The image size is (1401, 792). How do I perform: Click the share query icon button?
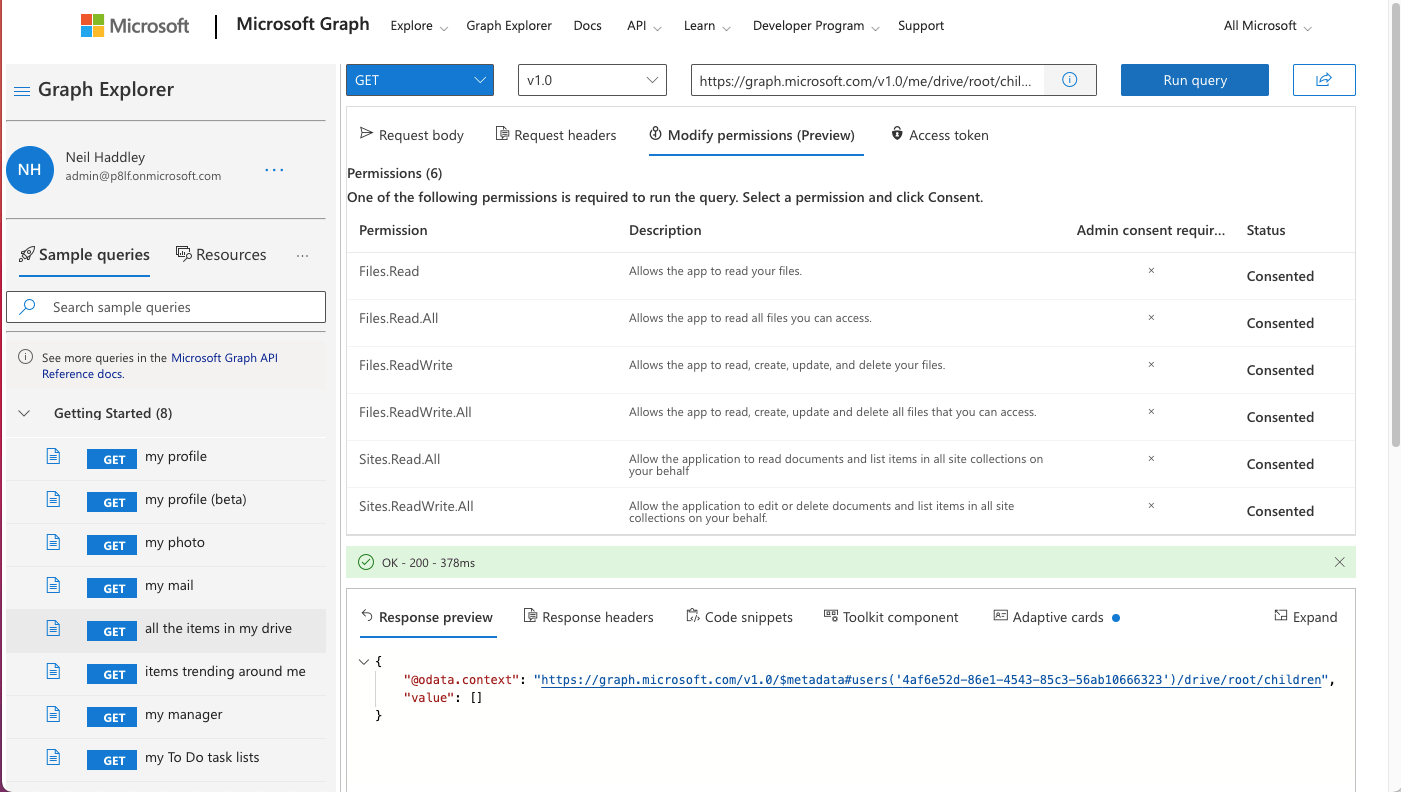tap(1323, 80)
